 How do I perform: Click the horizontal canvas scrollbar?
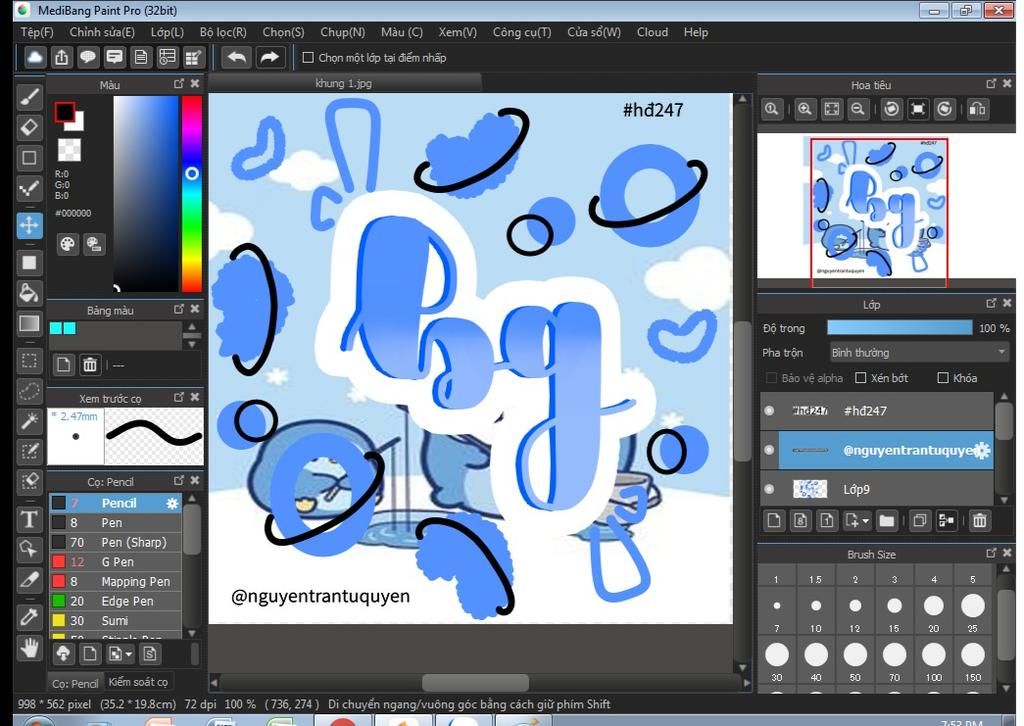click(x=475, y=683)
